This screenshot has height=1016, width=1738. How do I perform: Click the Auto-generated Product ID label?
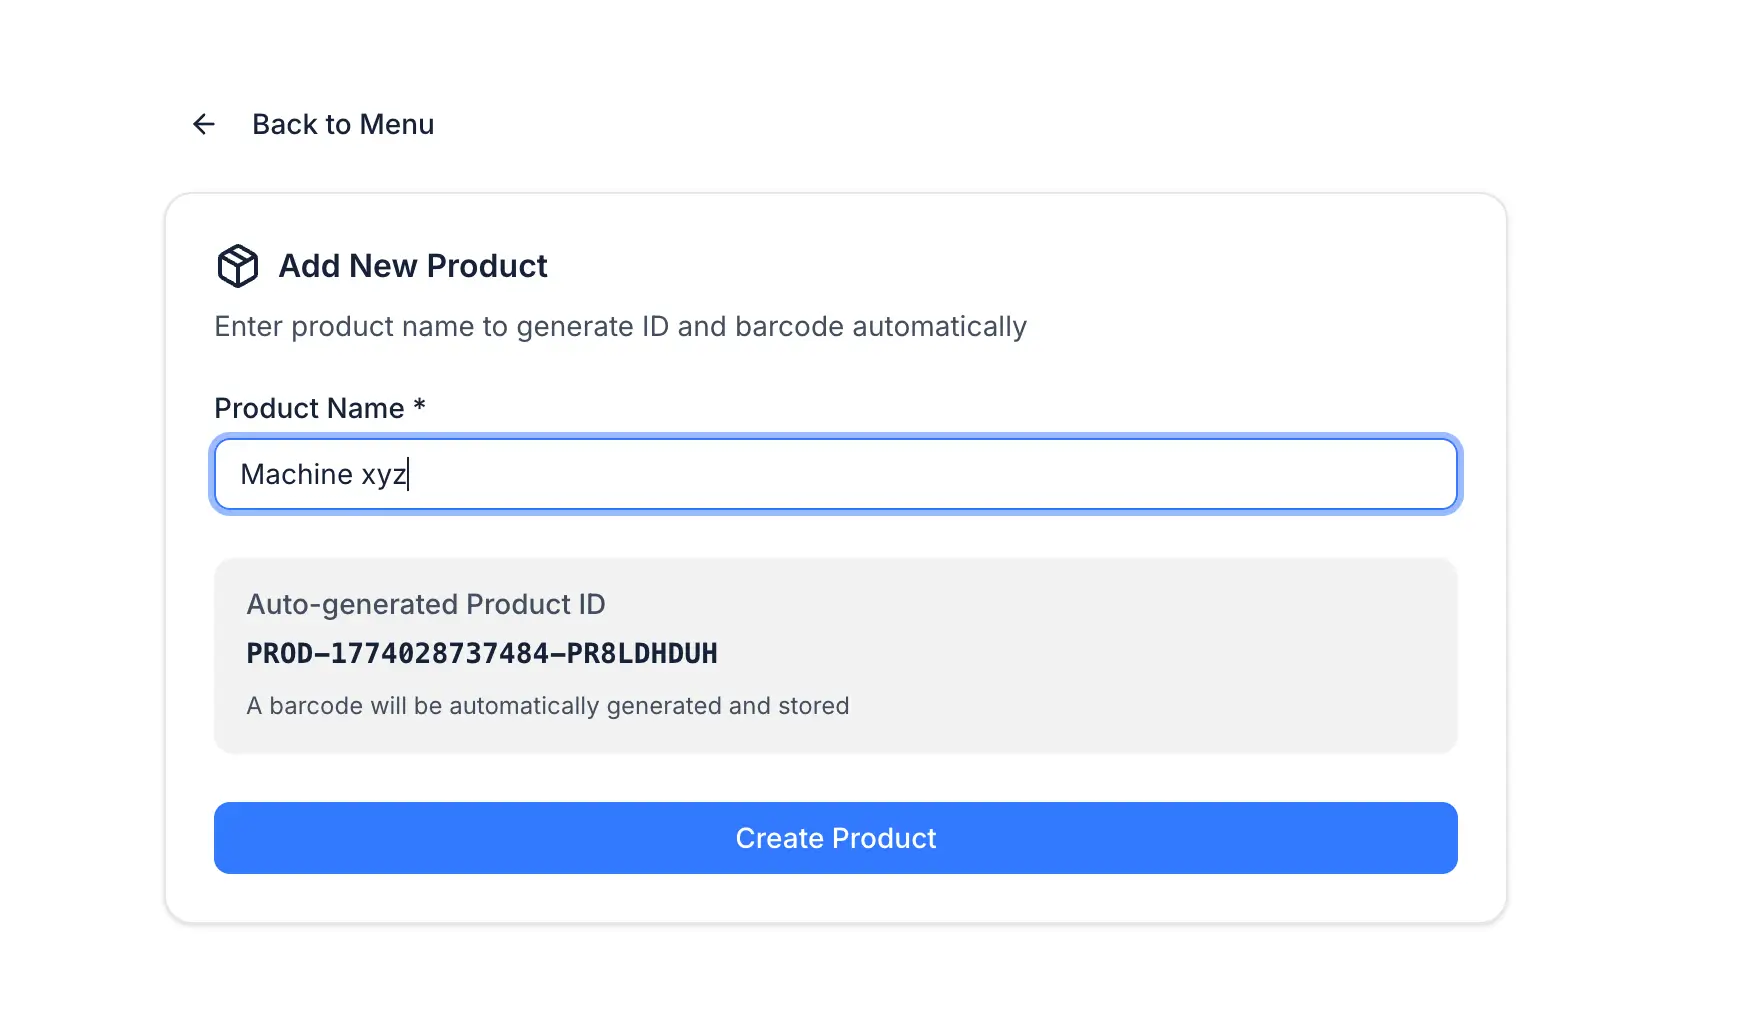(425, 604)
